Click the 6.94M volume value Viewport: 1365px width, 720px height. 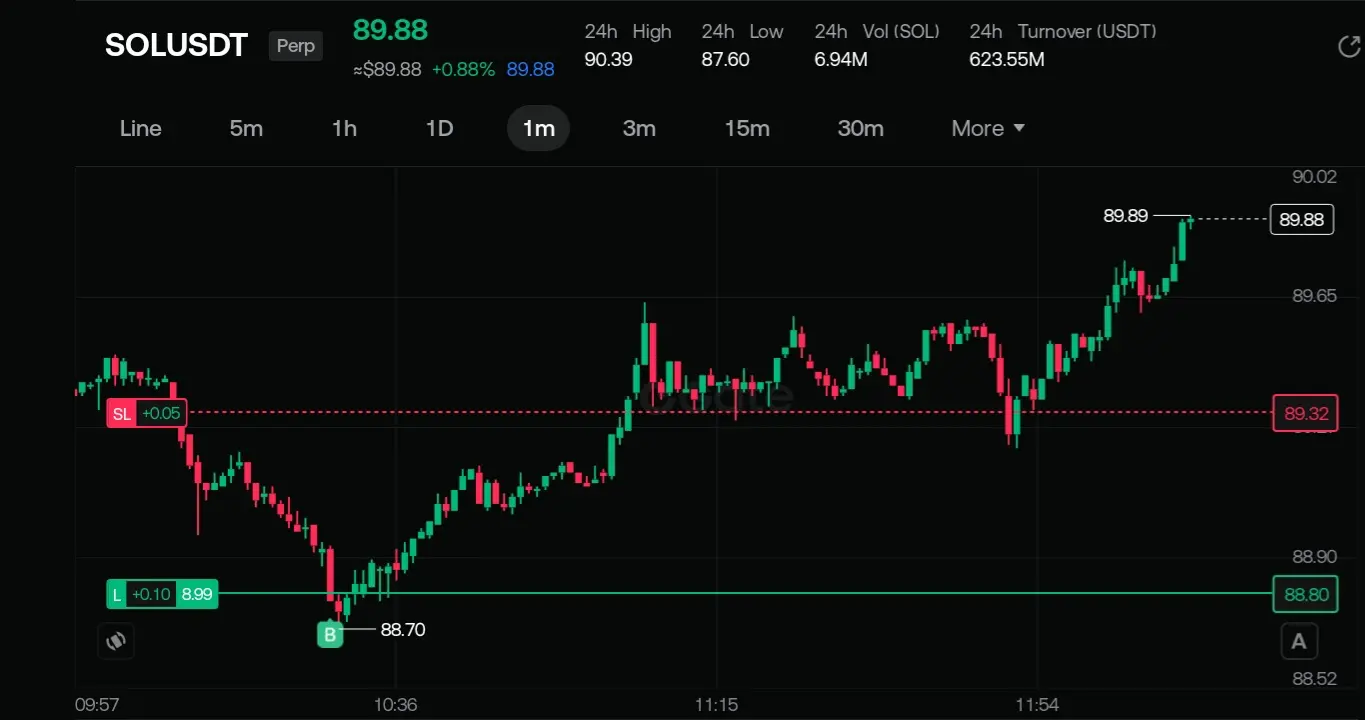pos(841,60)
